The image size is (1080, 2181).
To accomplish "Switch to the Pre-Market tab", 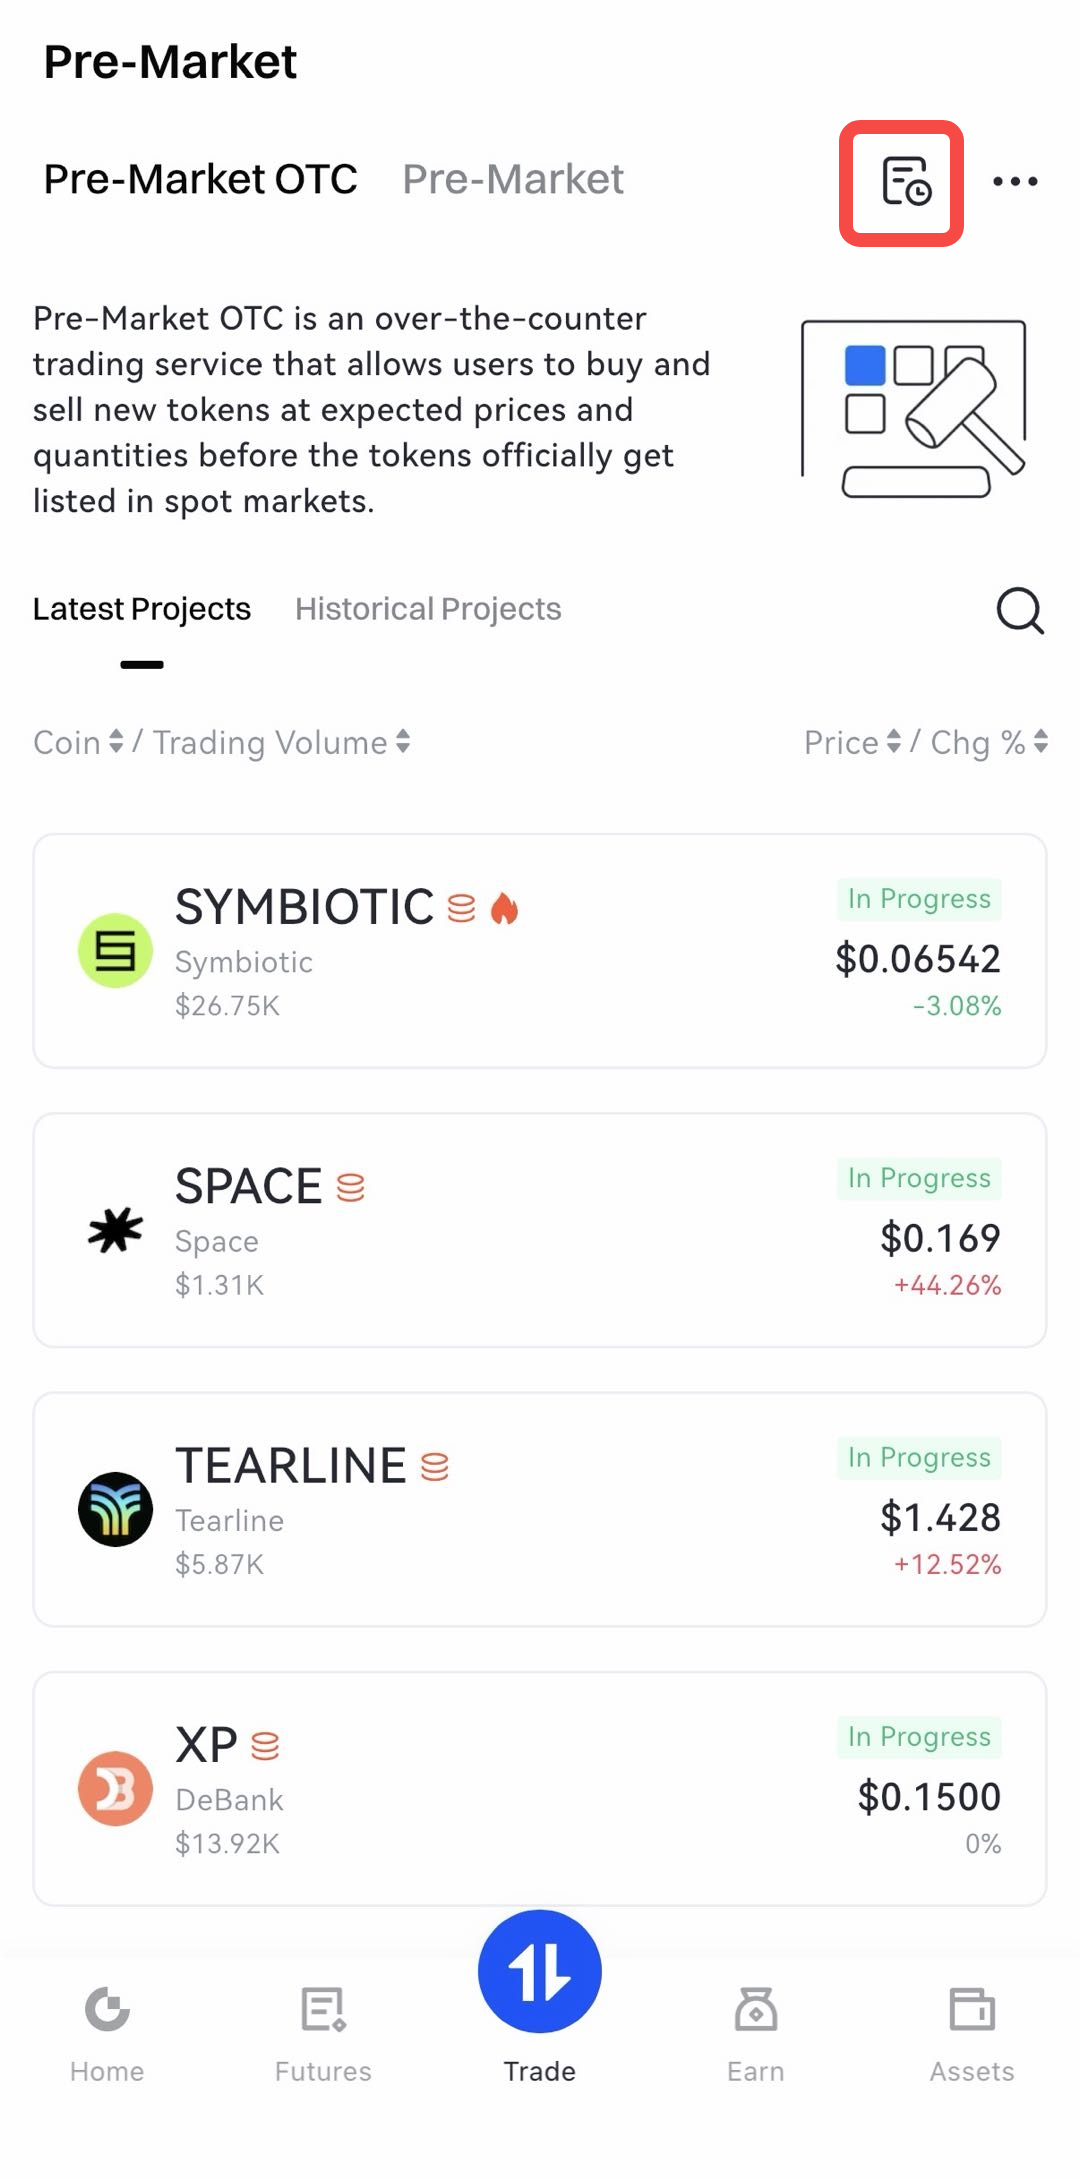I will click(x=513, y=180).
